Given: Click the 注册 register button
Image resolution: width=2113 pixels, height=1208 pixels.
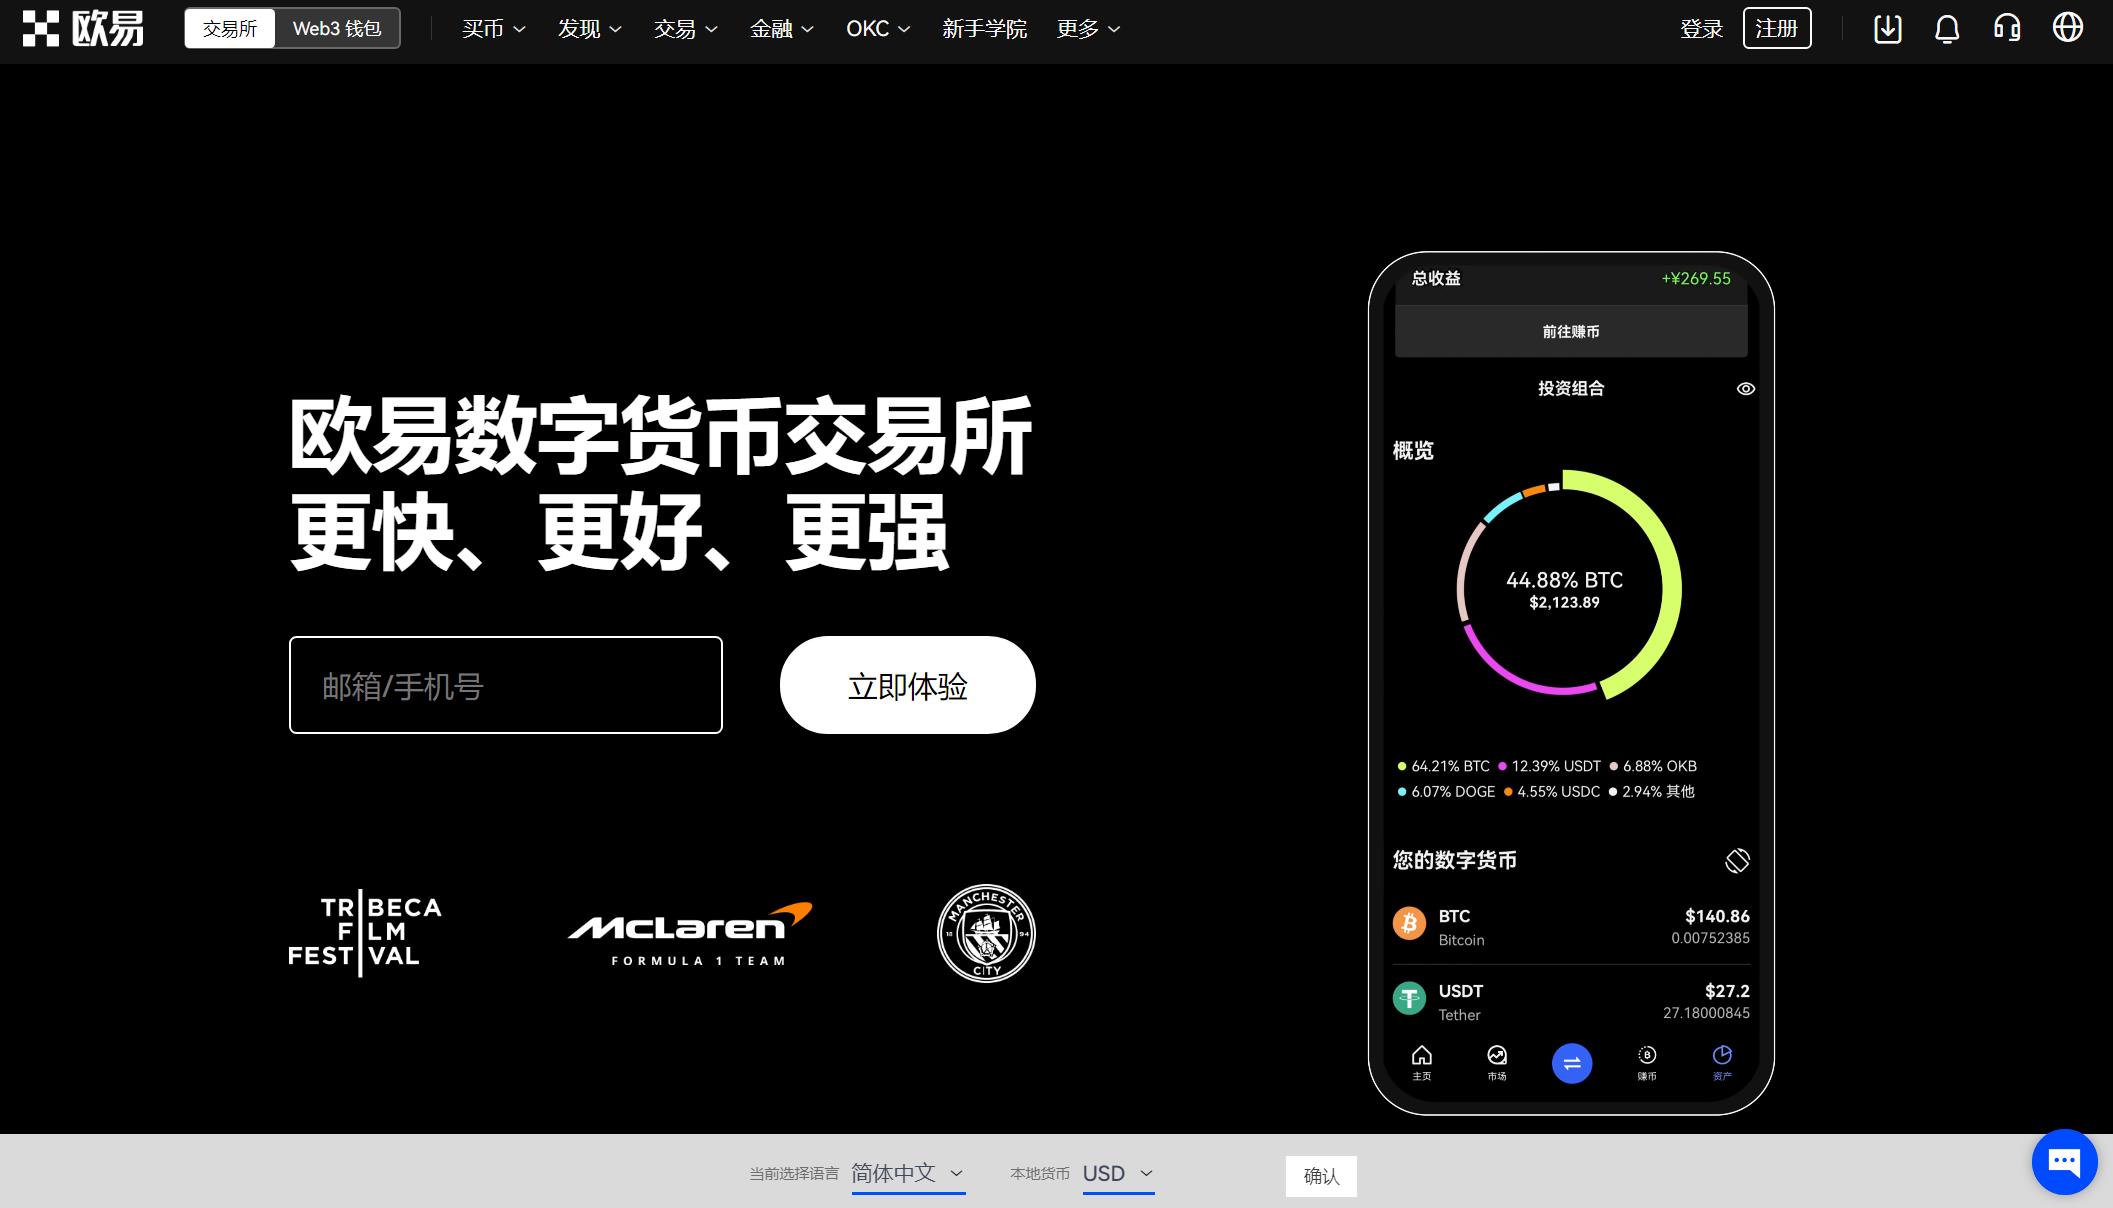Looking at the screenshot, I should (x=1778, y=29).
